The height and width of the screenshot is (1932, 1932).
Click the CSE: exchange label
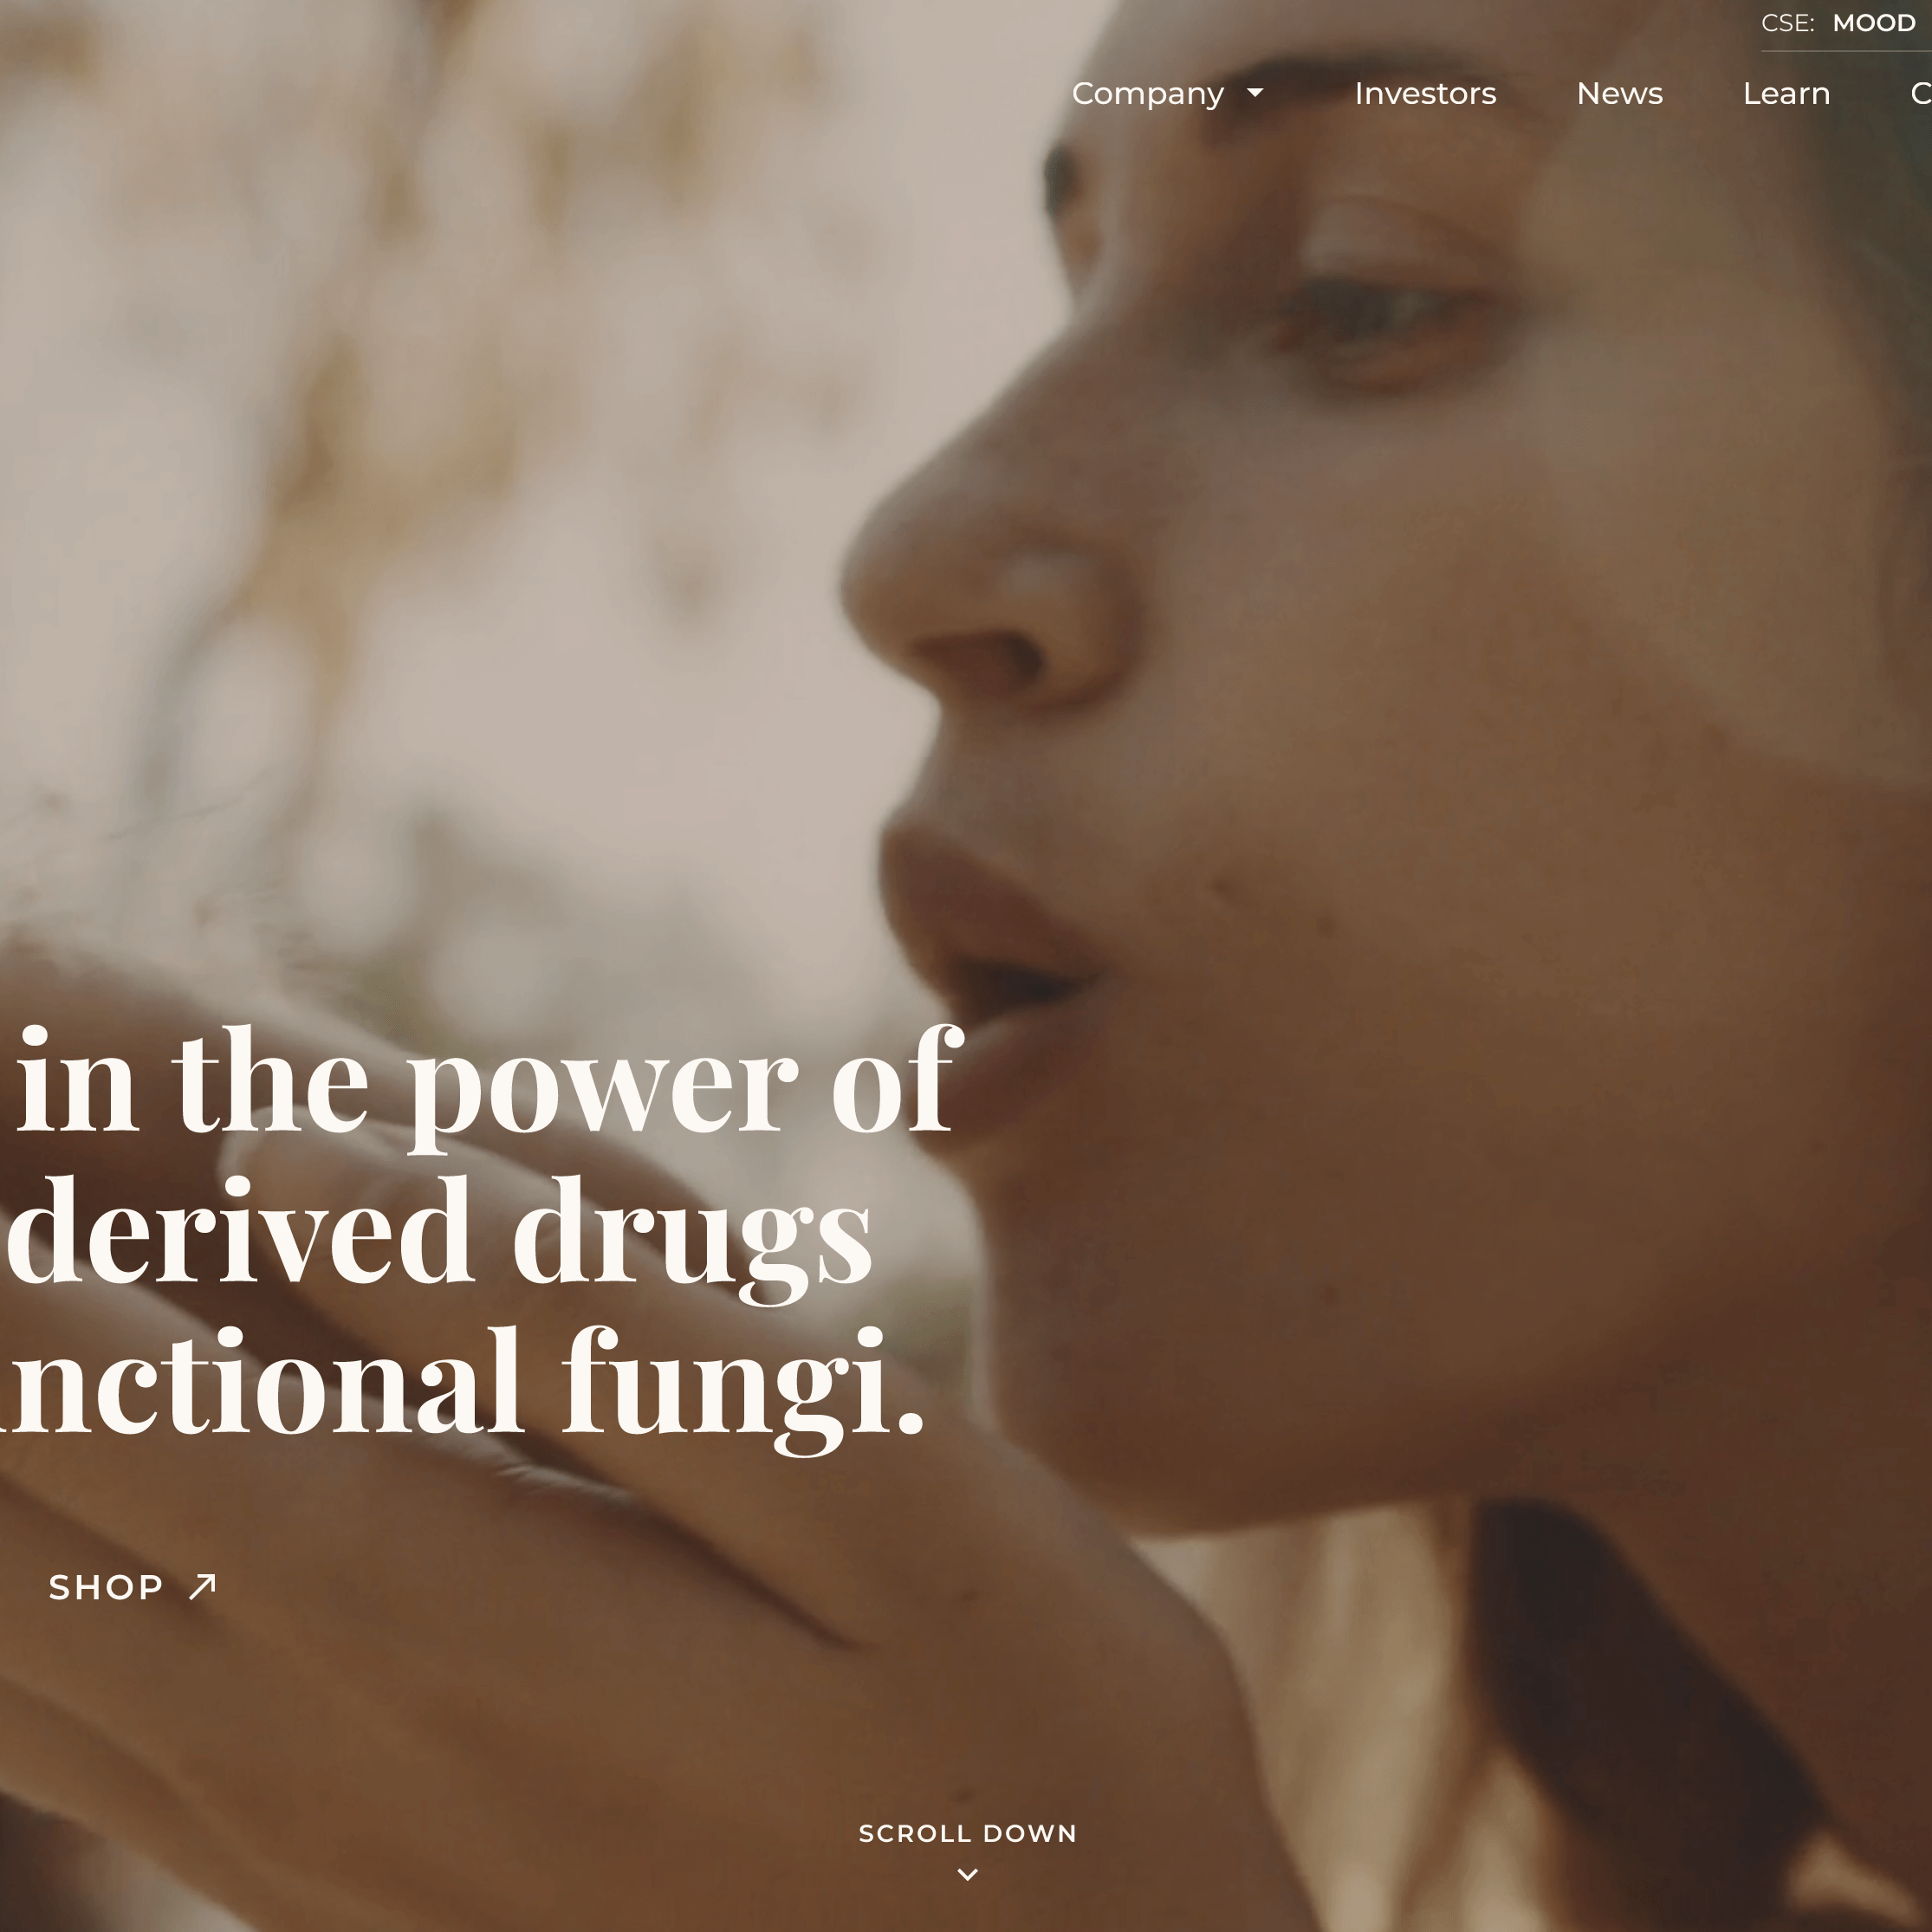[1788, 23]
